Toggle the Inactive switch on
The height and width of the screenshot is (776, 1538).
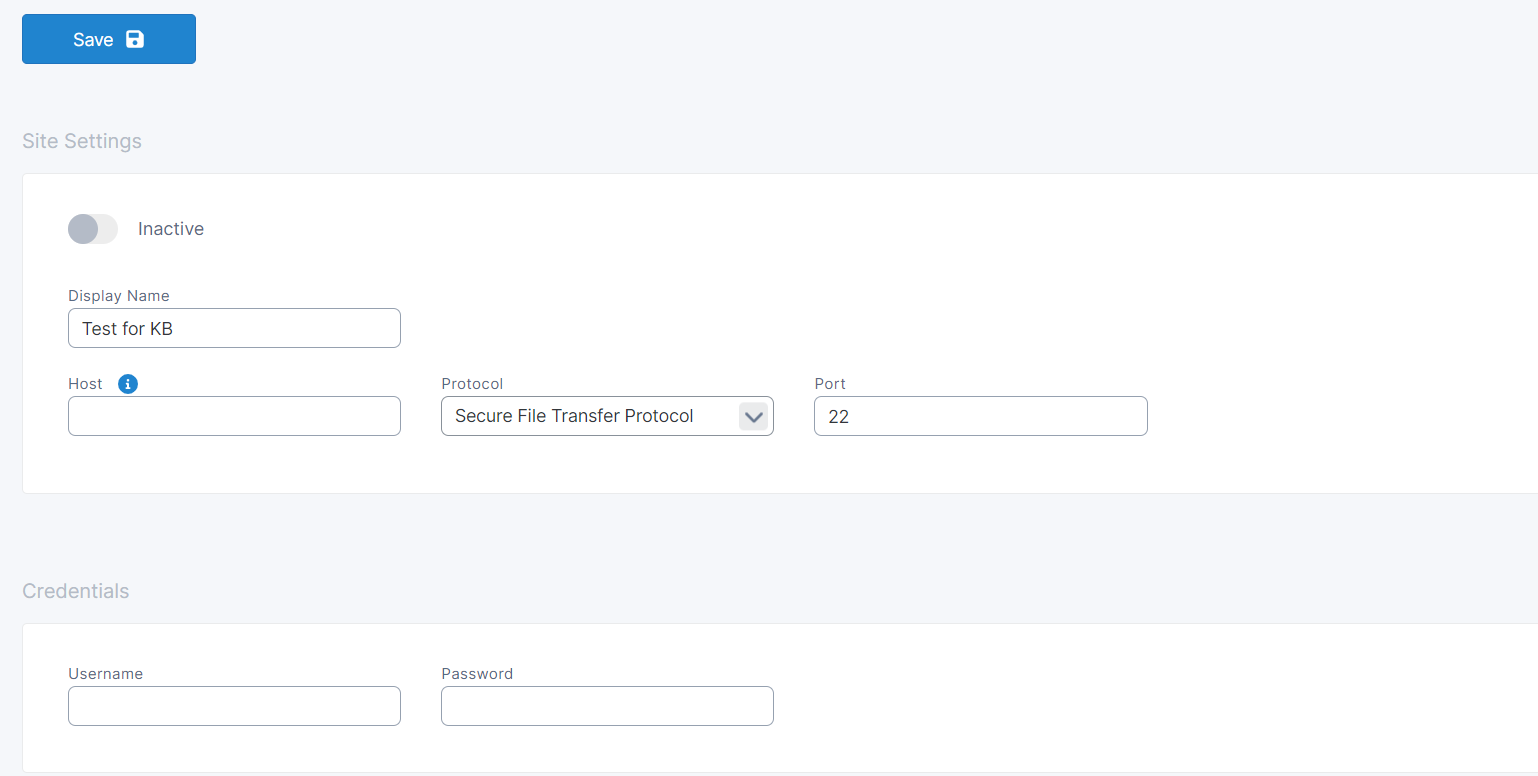pyautogui.click(x=93, y=229)
